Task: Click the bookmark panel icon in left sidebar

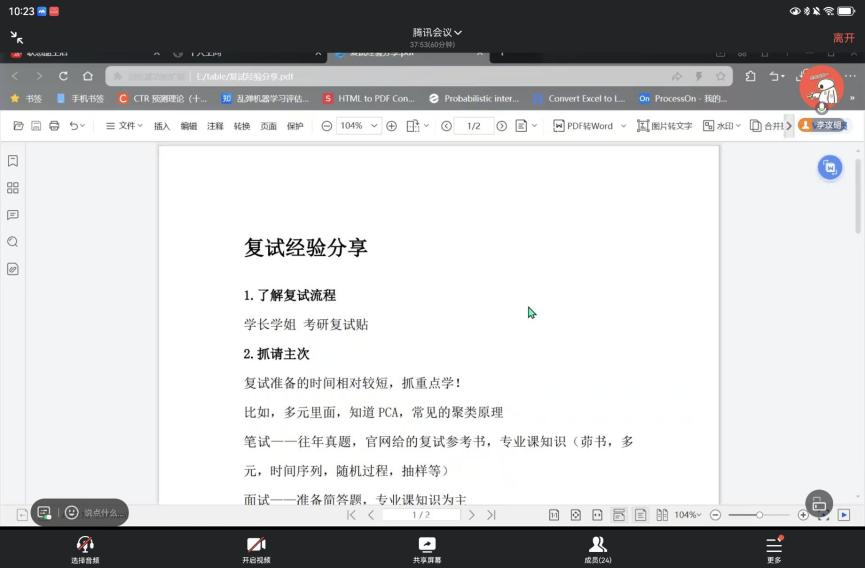Action: coord(13,160)
